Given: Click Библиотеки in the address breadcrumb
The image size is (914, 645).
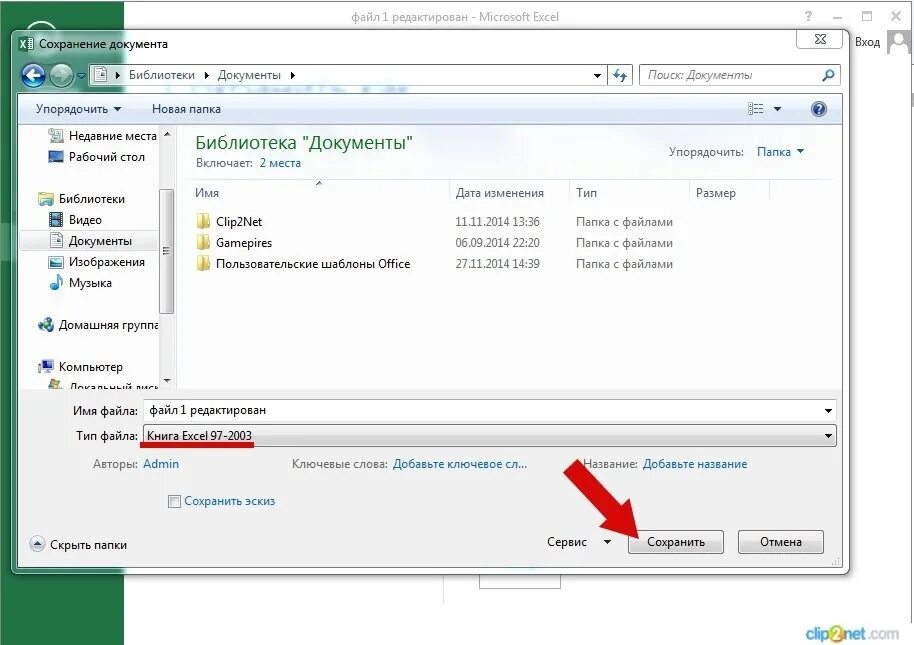Looking at the screenshot, I should point(161,75).
